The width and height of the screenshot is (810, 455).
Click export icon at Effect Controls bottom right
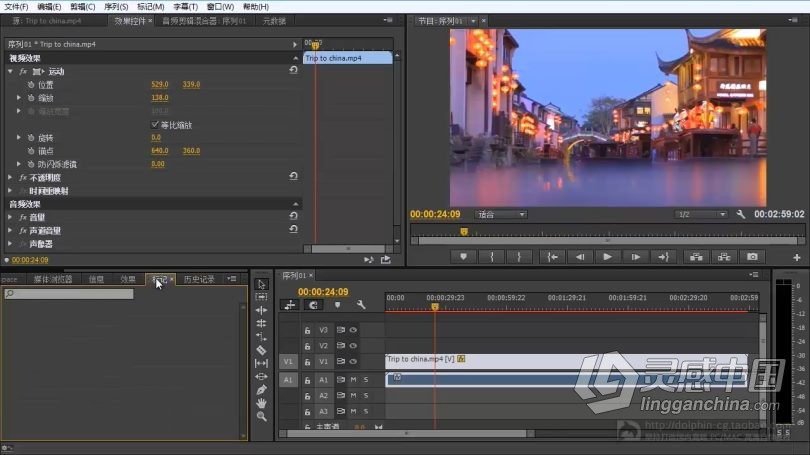385,260
